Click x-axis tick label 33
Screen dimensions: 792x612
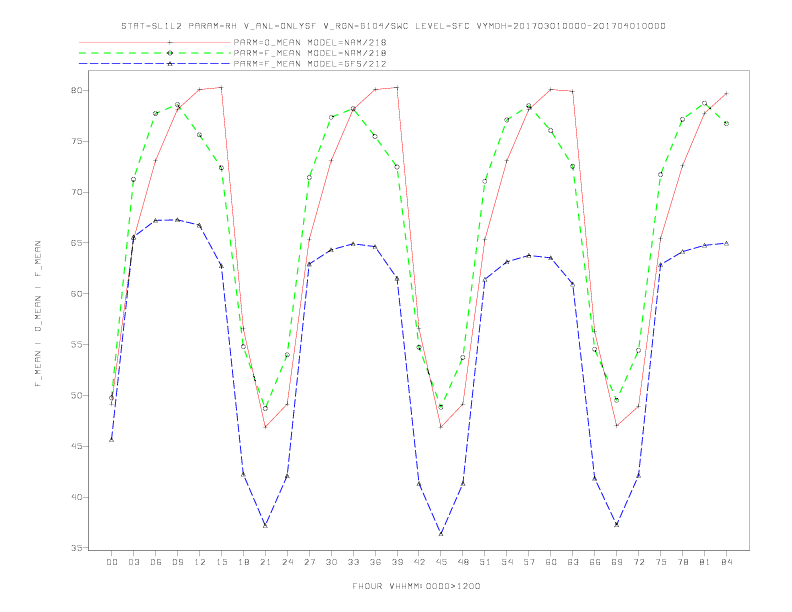pyautogui.click(x=354, y=562)
